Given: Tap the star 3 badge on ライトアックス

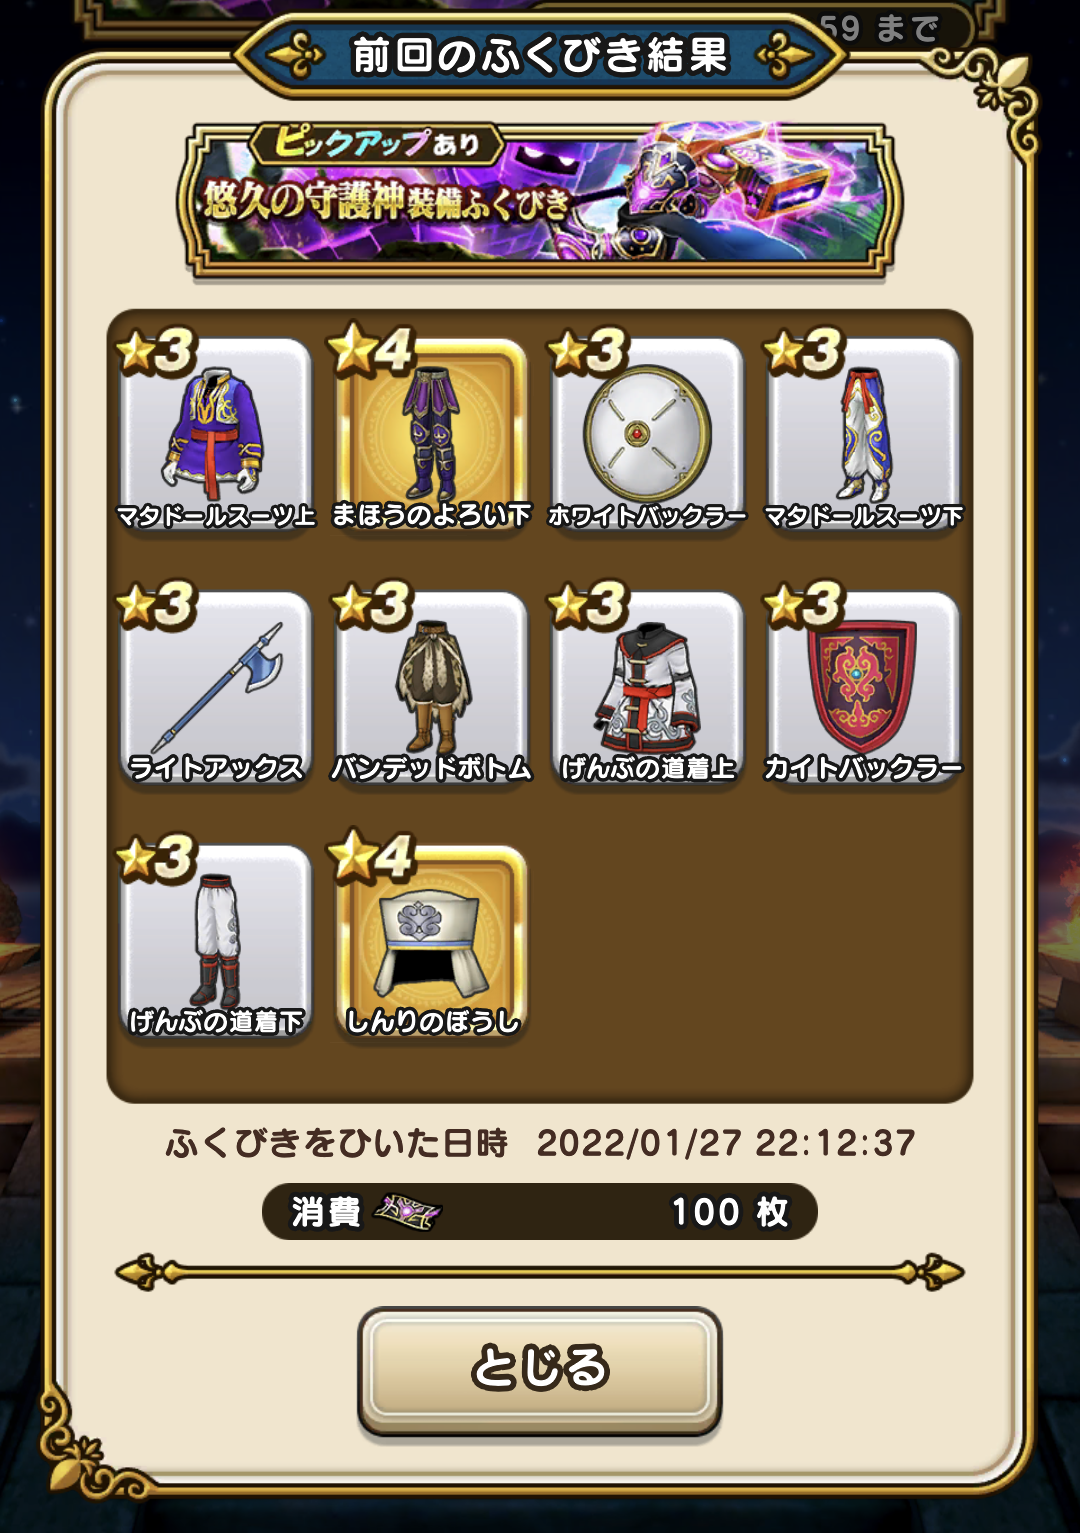Looking at the screenshot, I should (x=156, y=604).
